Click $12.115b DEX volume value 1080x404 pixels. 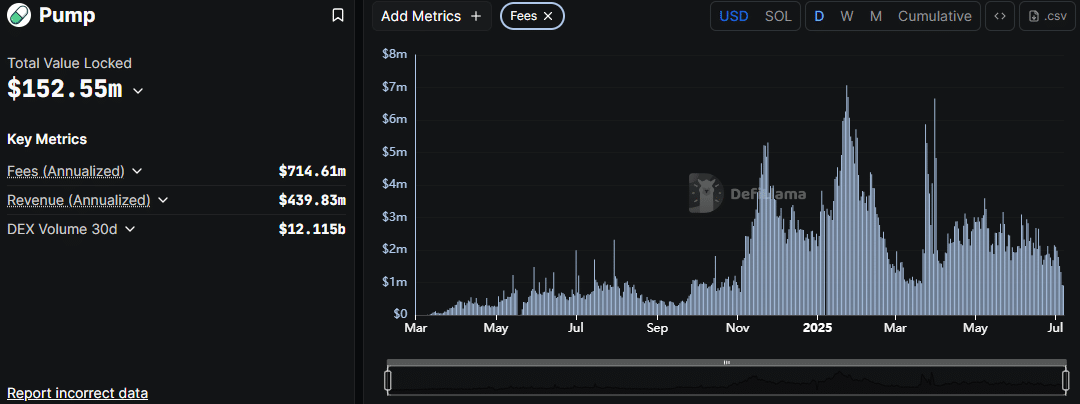pos(312,229)
